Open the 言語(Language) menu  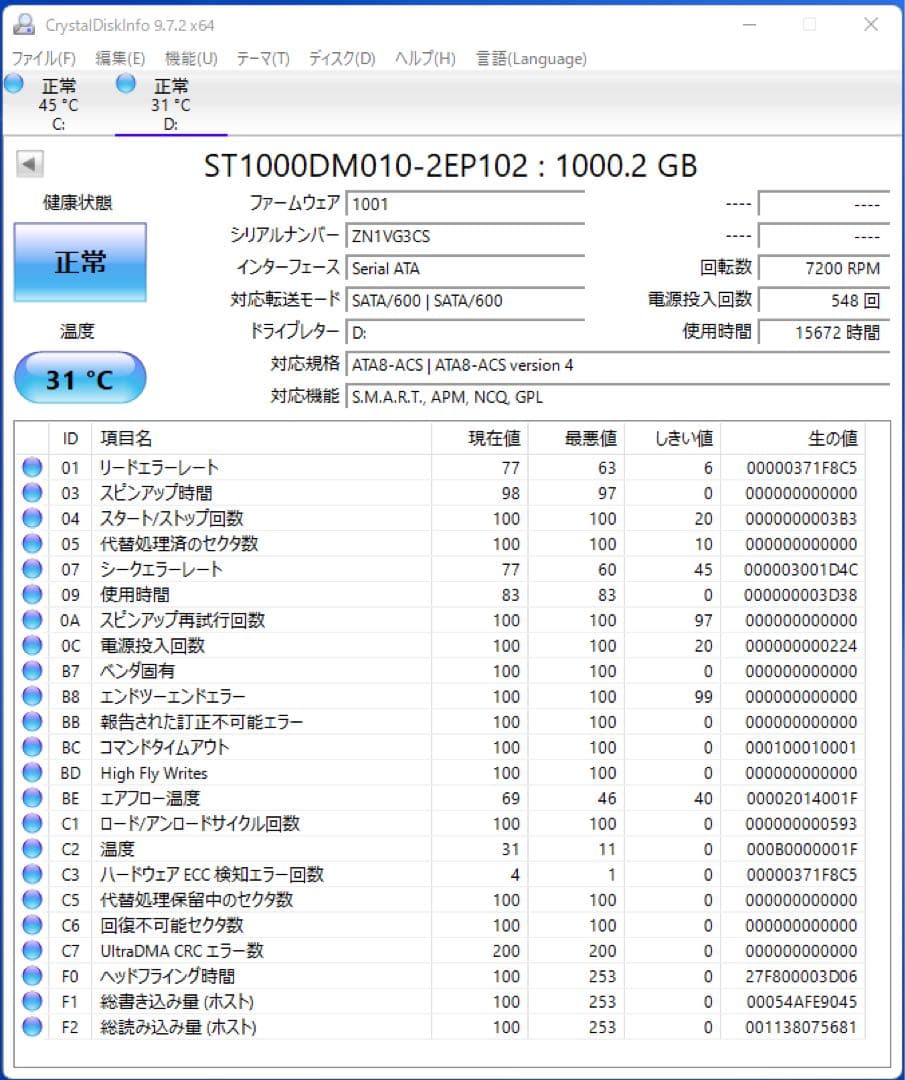pyautogui.click(x=528, y=58)
